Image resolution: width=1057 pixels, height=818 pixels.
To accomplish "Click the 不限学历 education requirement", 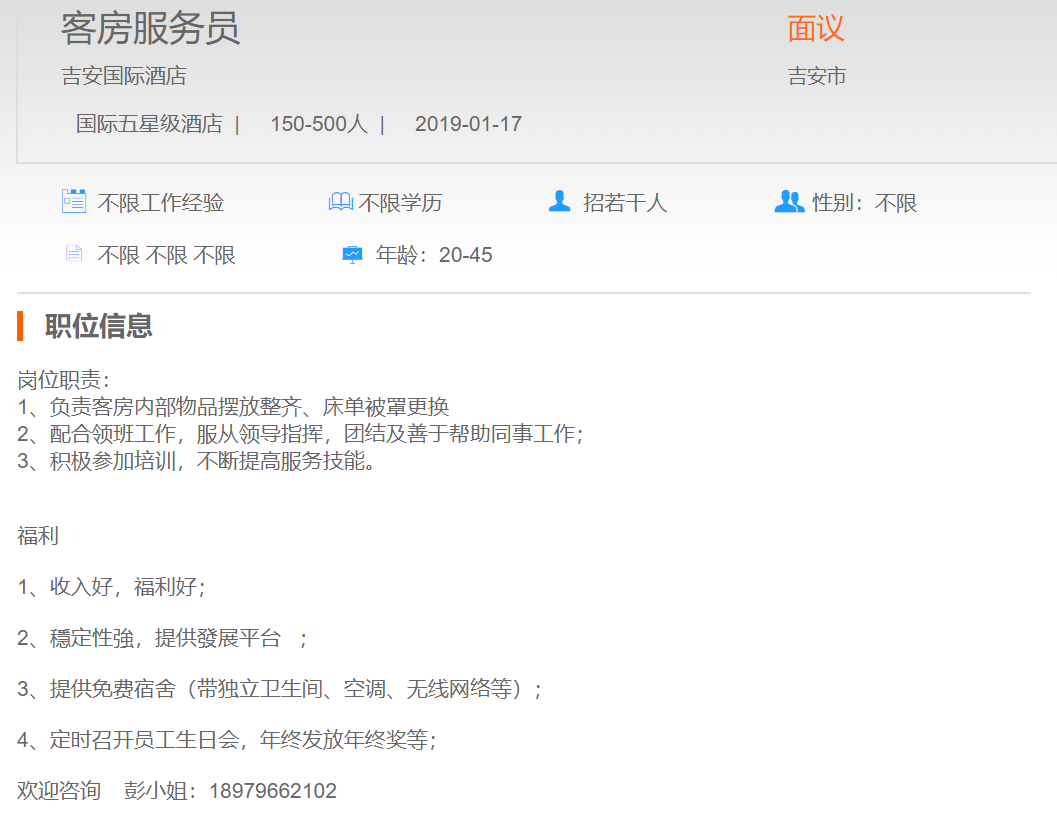I will click(x=400, y=203).
